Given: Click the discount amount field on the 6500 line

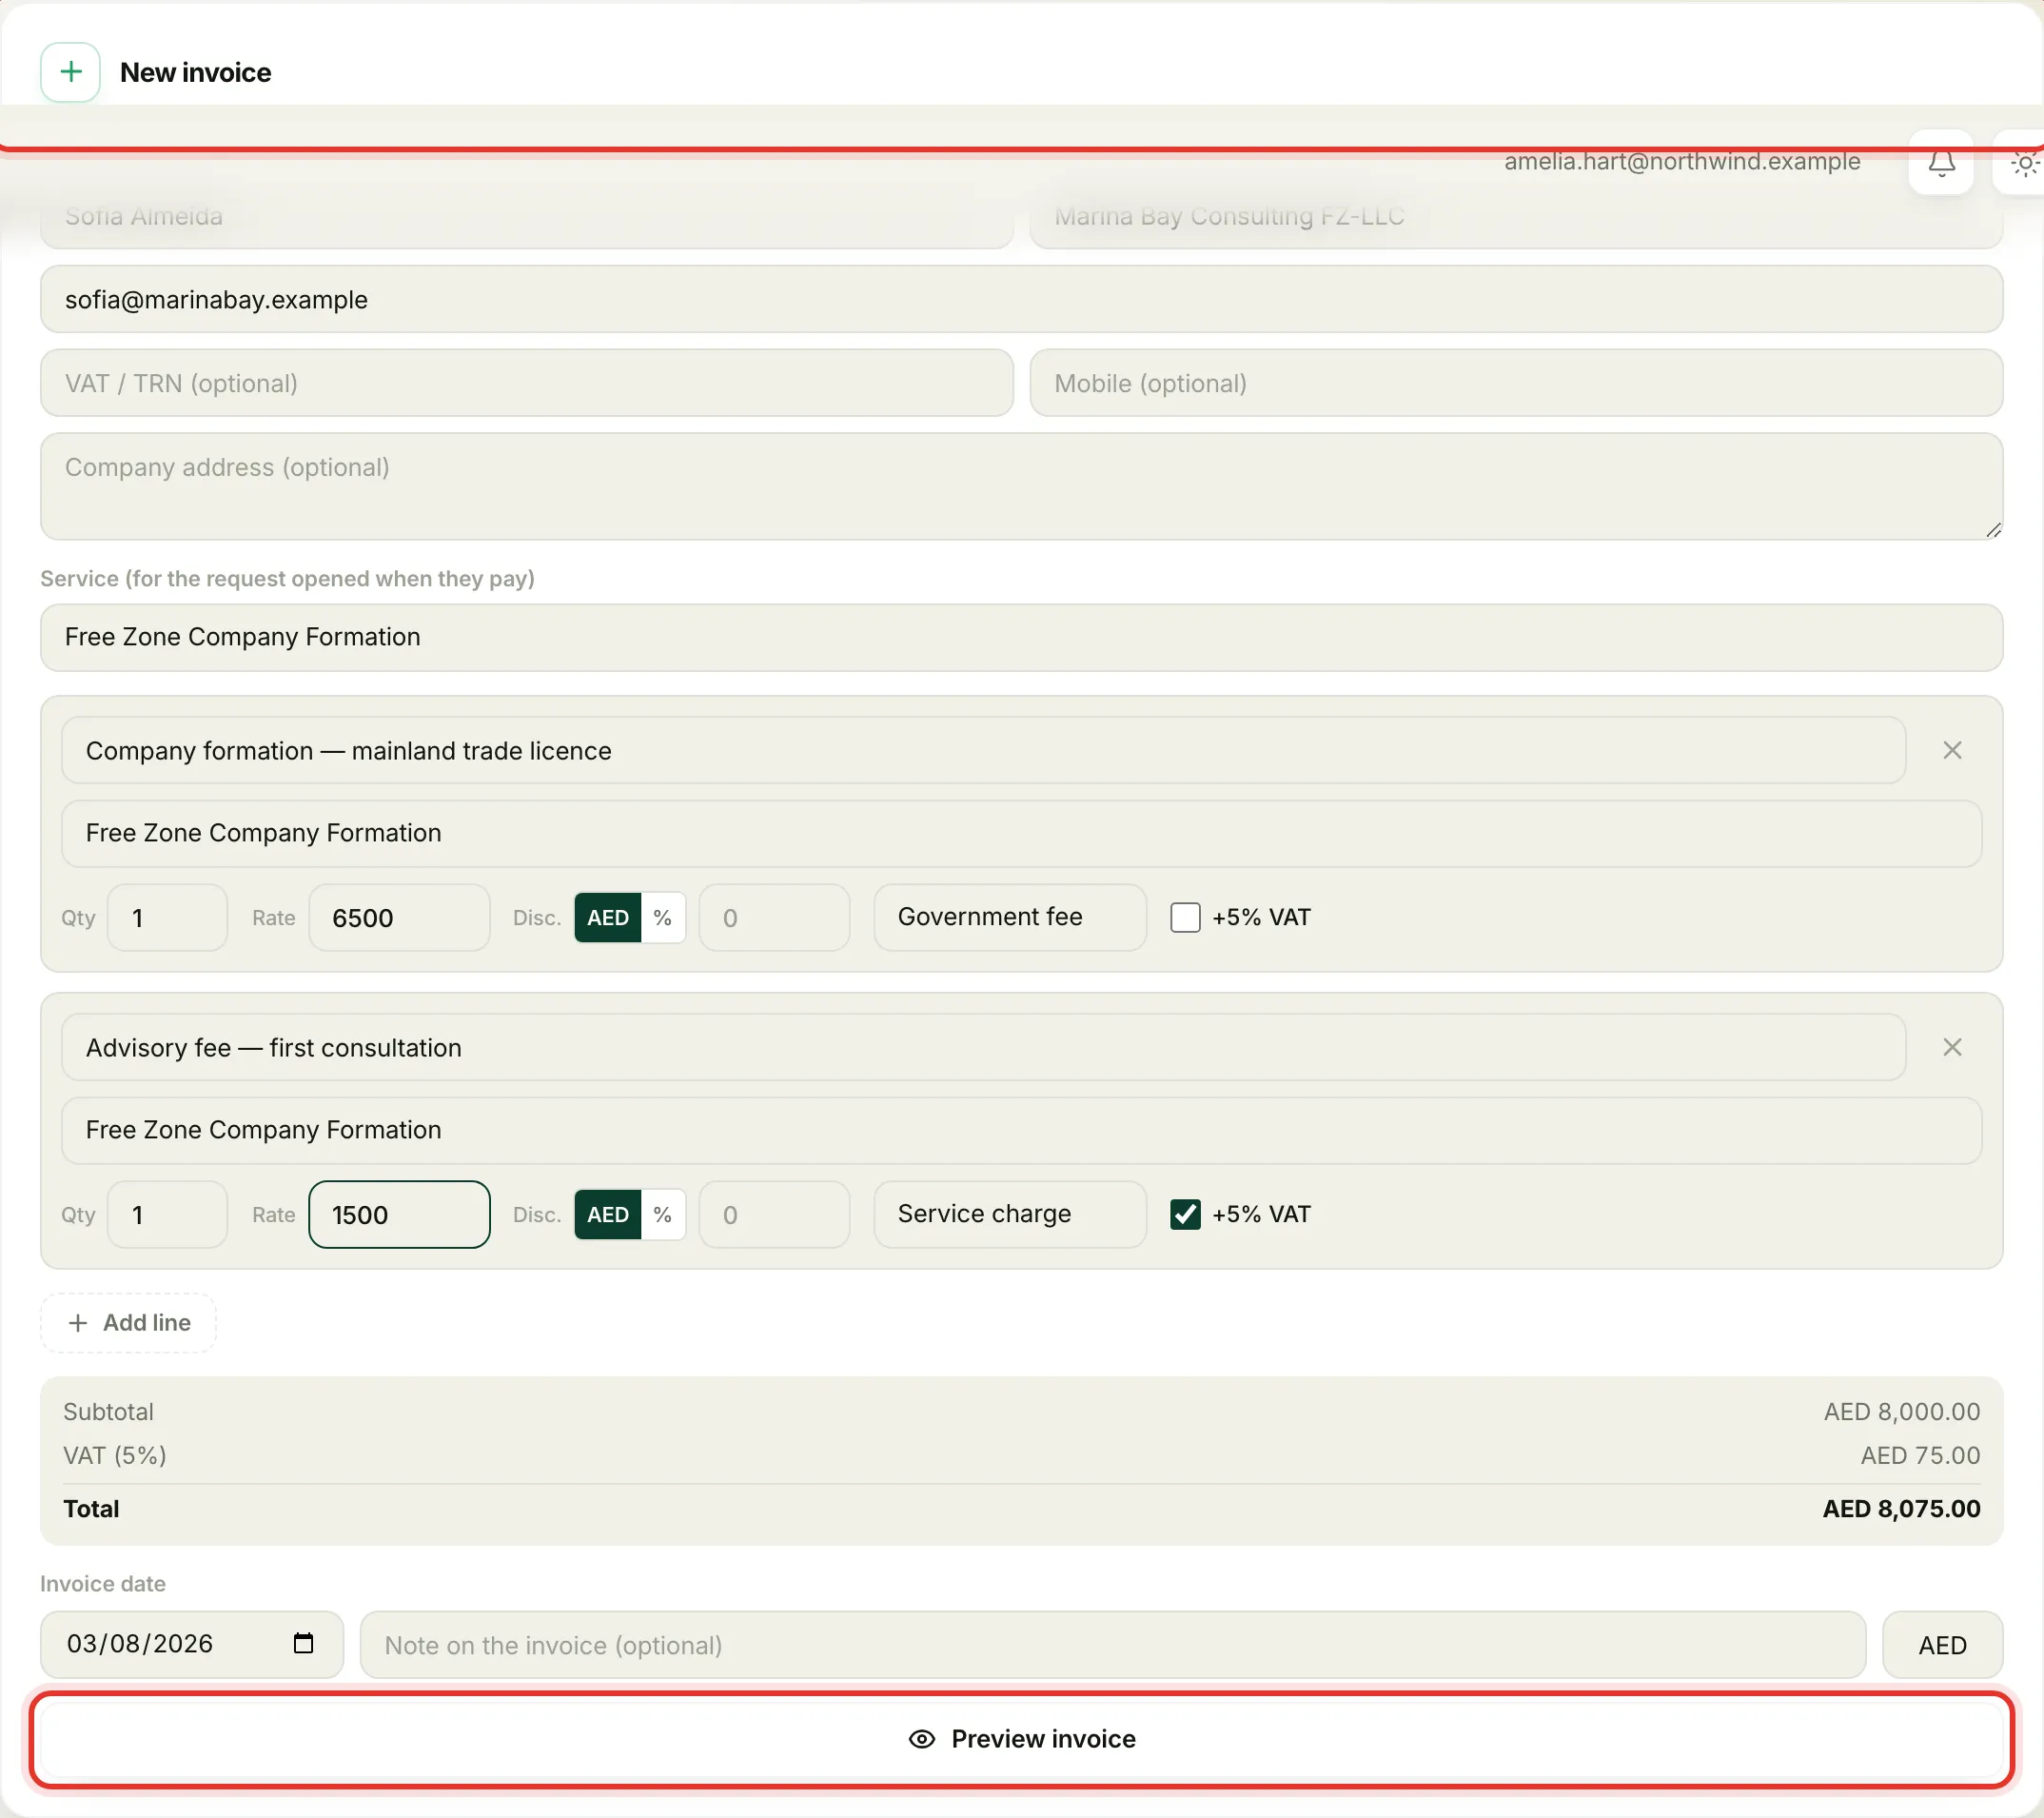Looking at the screenshot, I should pos(774,917).
